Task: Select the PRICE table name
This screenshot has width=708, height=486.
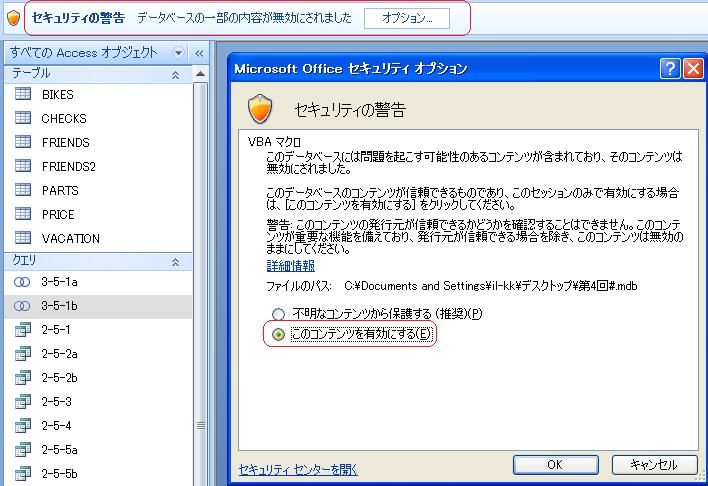Action: pos(58,214)
